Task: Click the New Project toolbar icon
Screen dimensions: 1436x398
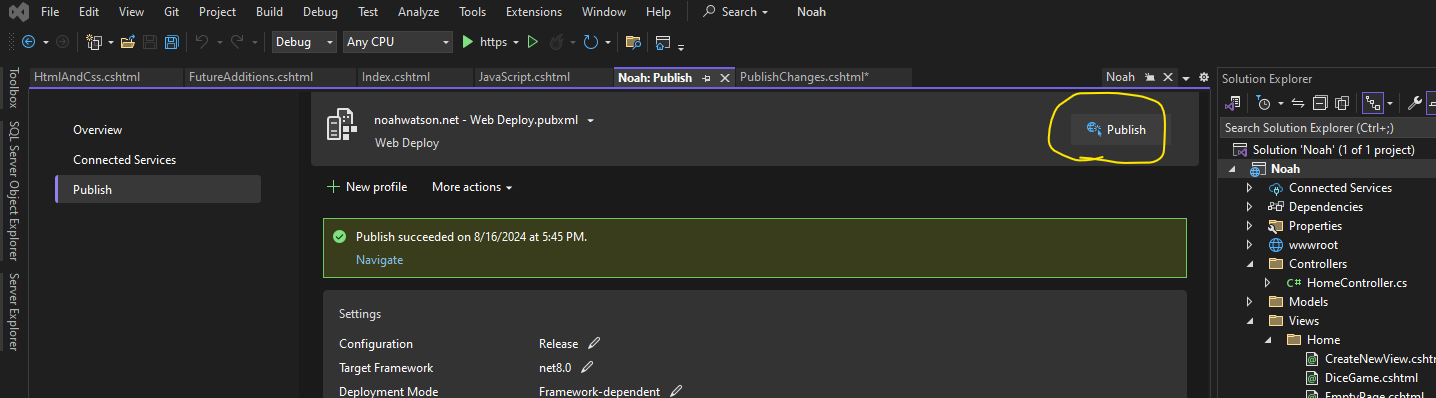Action: [94, 42]
